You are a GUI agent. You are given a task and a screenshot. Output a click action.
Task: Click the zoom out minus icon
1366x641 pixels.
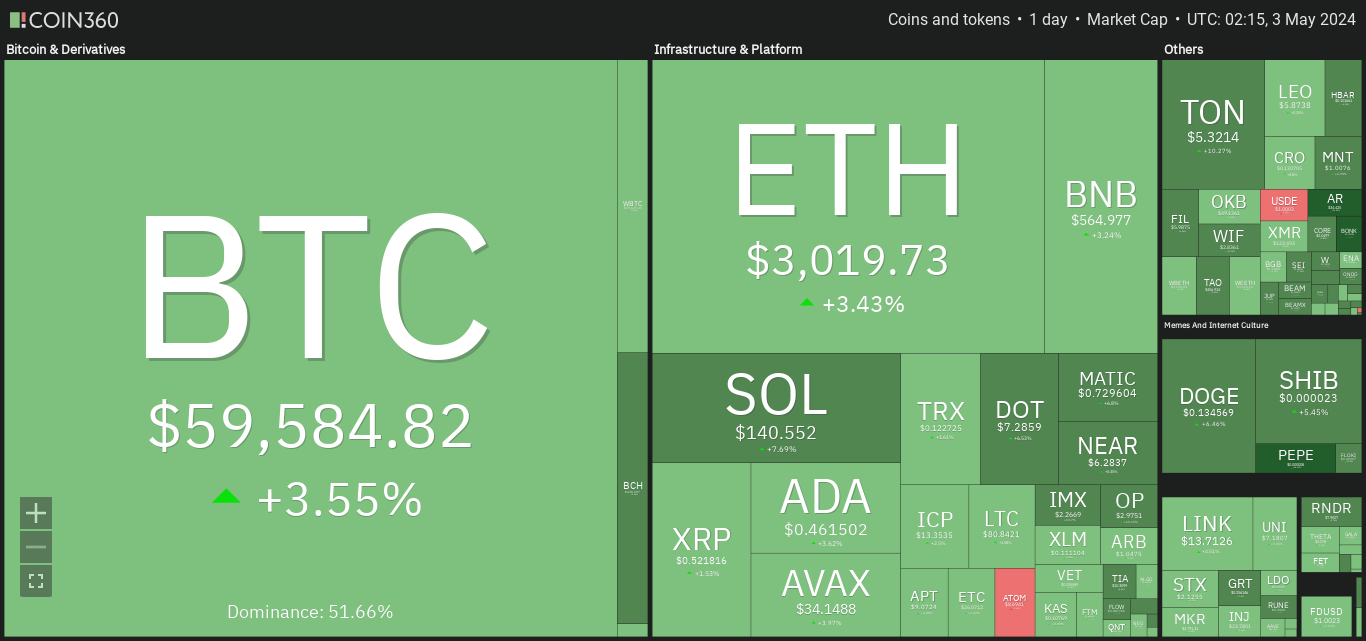36,547
